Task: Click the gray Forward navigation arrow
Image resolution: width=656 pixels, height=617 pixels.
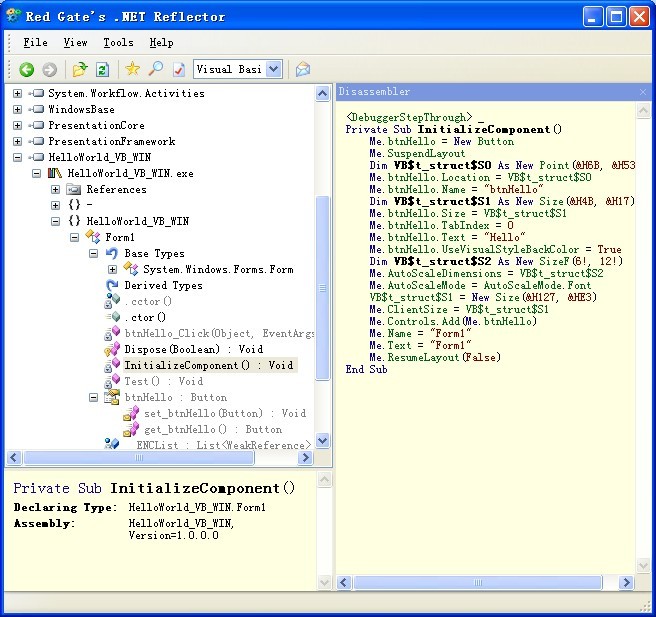Action: 49,69
